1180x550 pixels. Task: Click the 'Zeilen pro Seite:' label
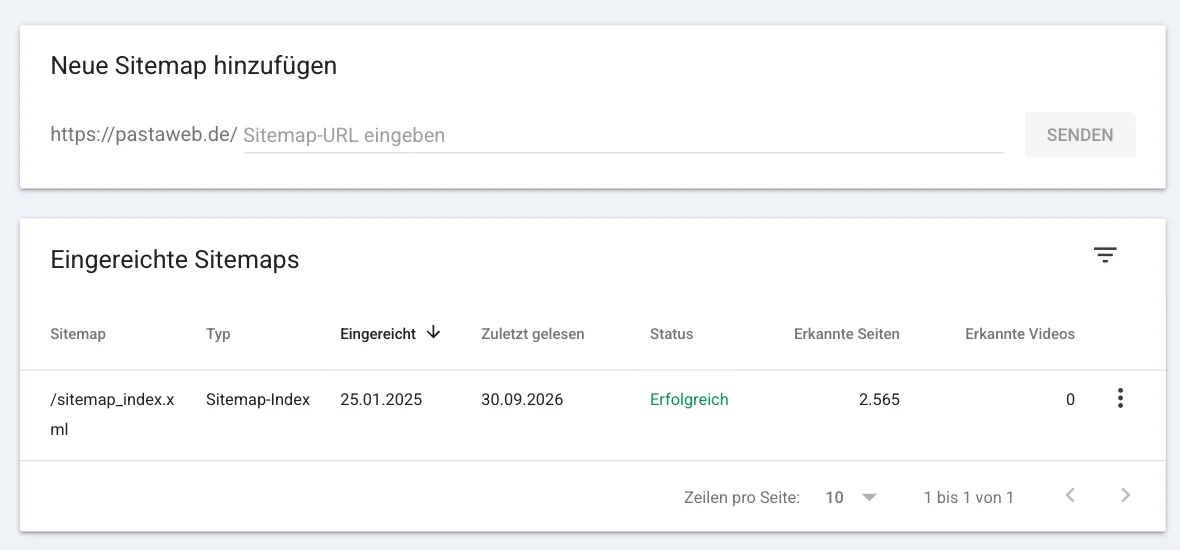coord(741,497)
